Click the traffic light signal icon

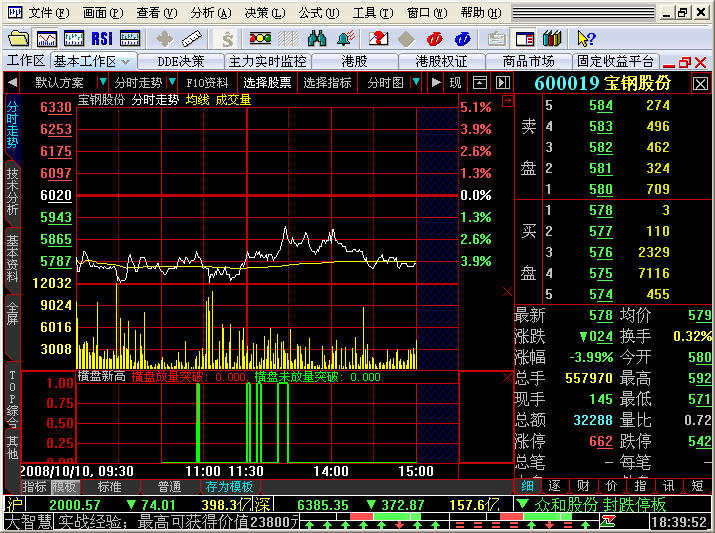tap(260, 39)
